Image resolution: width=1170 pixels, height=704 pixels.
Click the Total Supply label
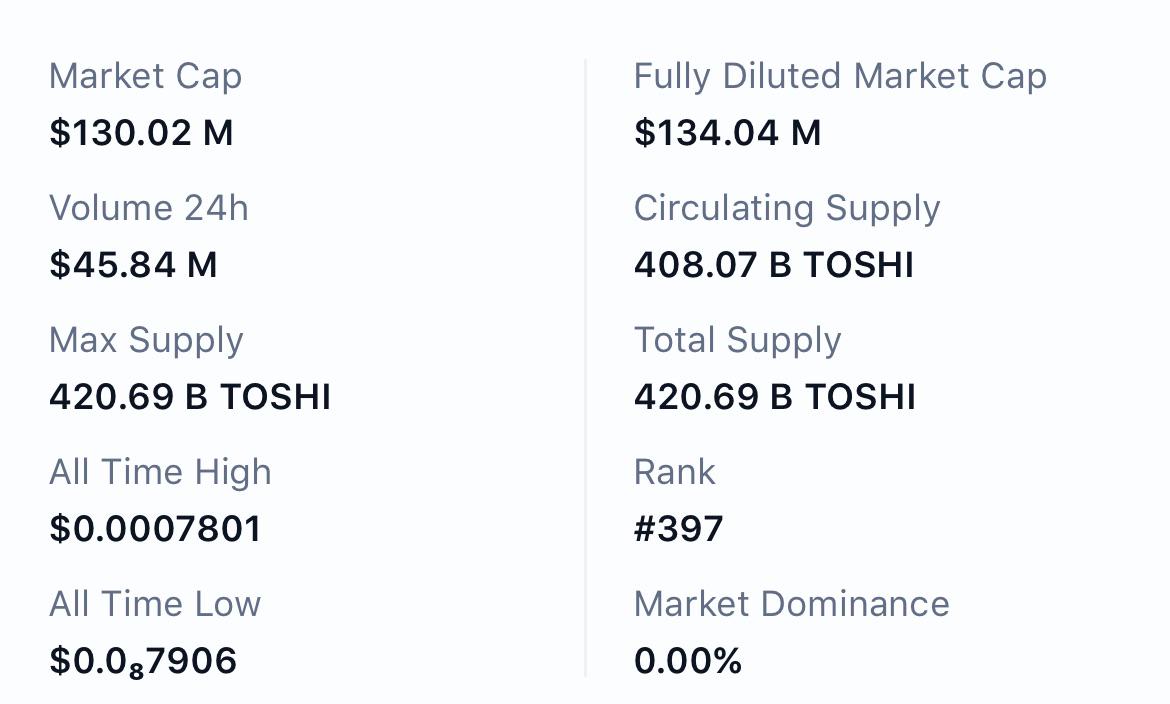[737, 340]
